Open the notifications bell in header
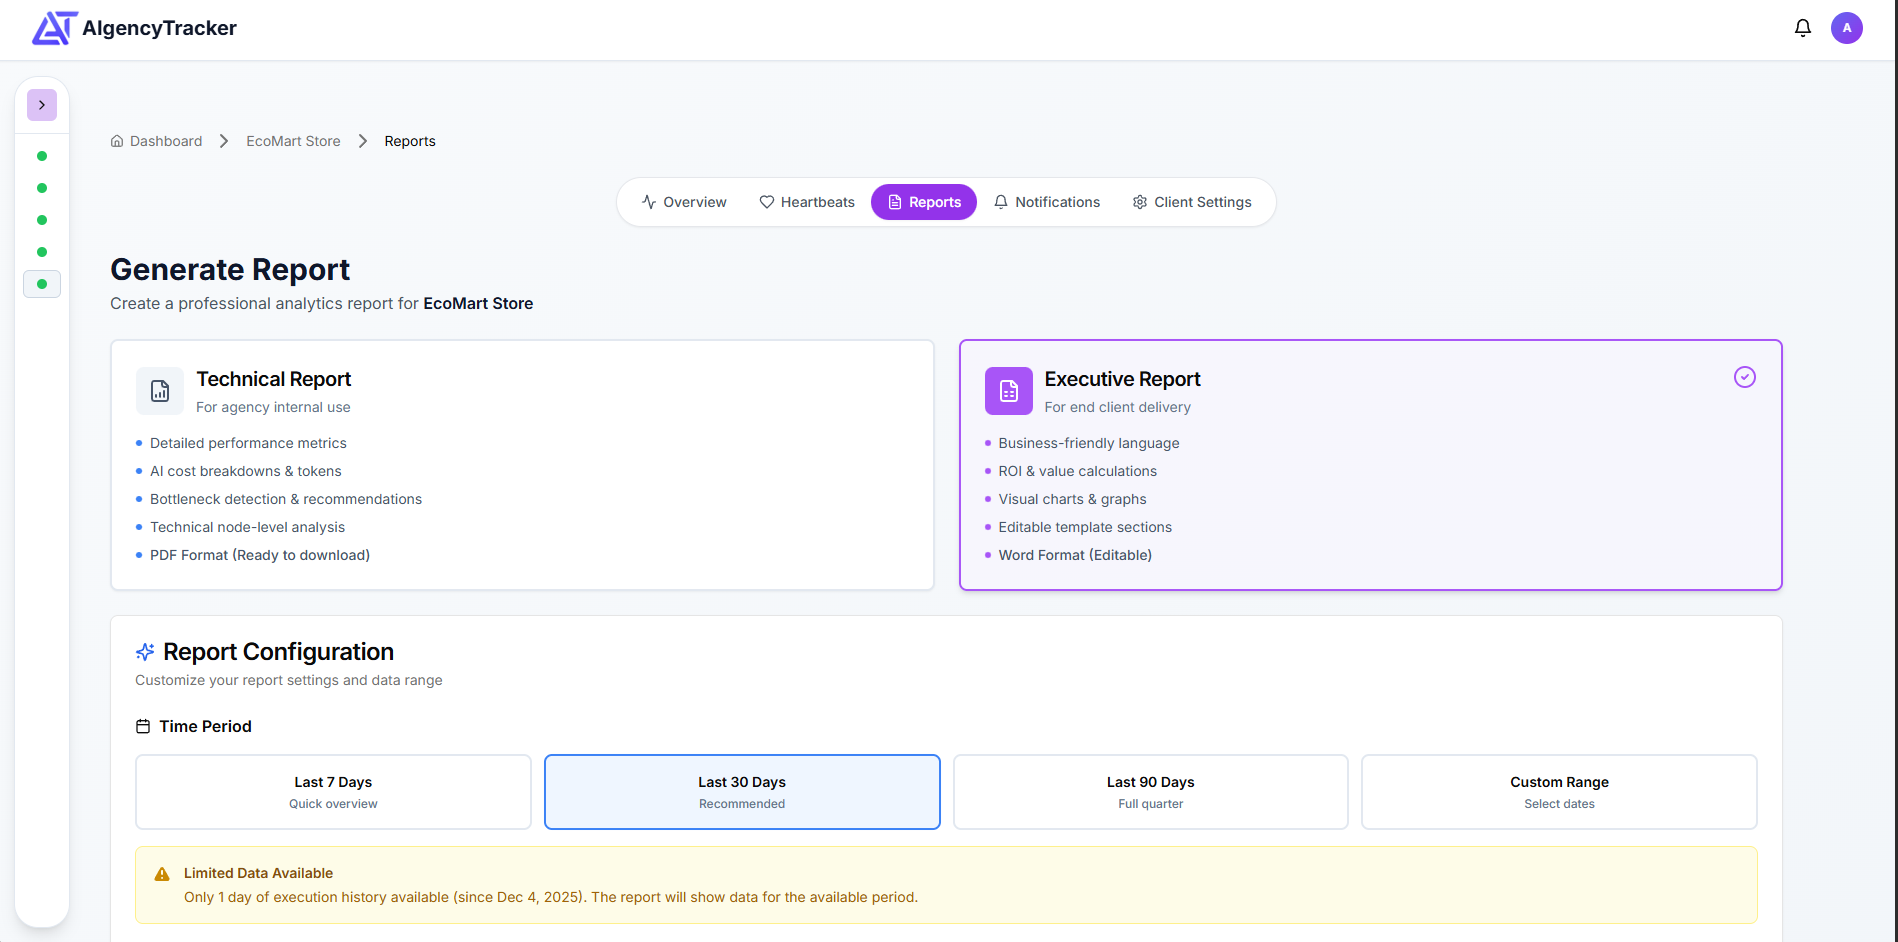 (1802, 28)
